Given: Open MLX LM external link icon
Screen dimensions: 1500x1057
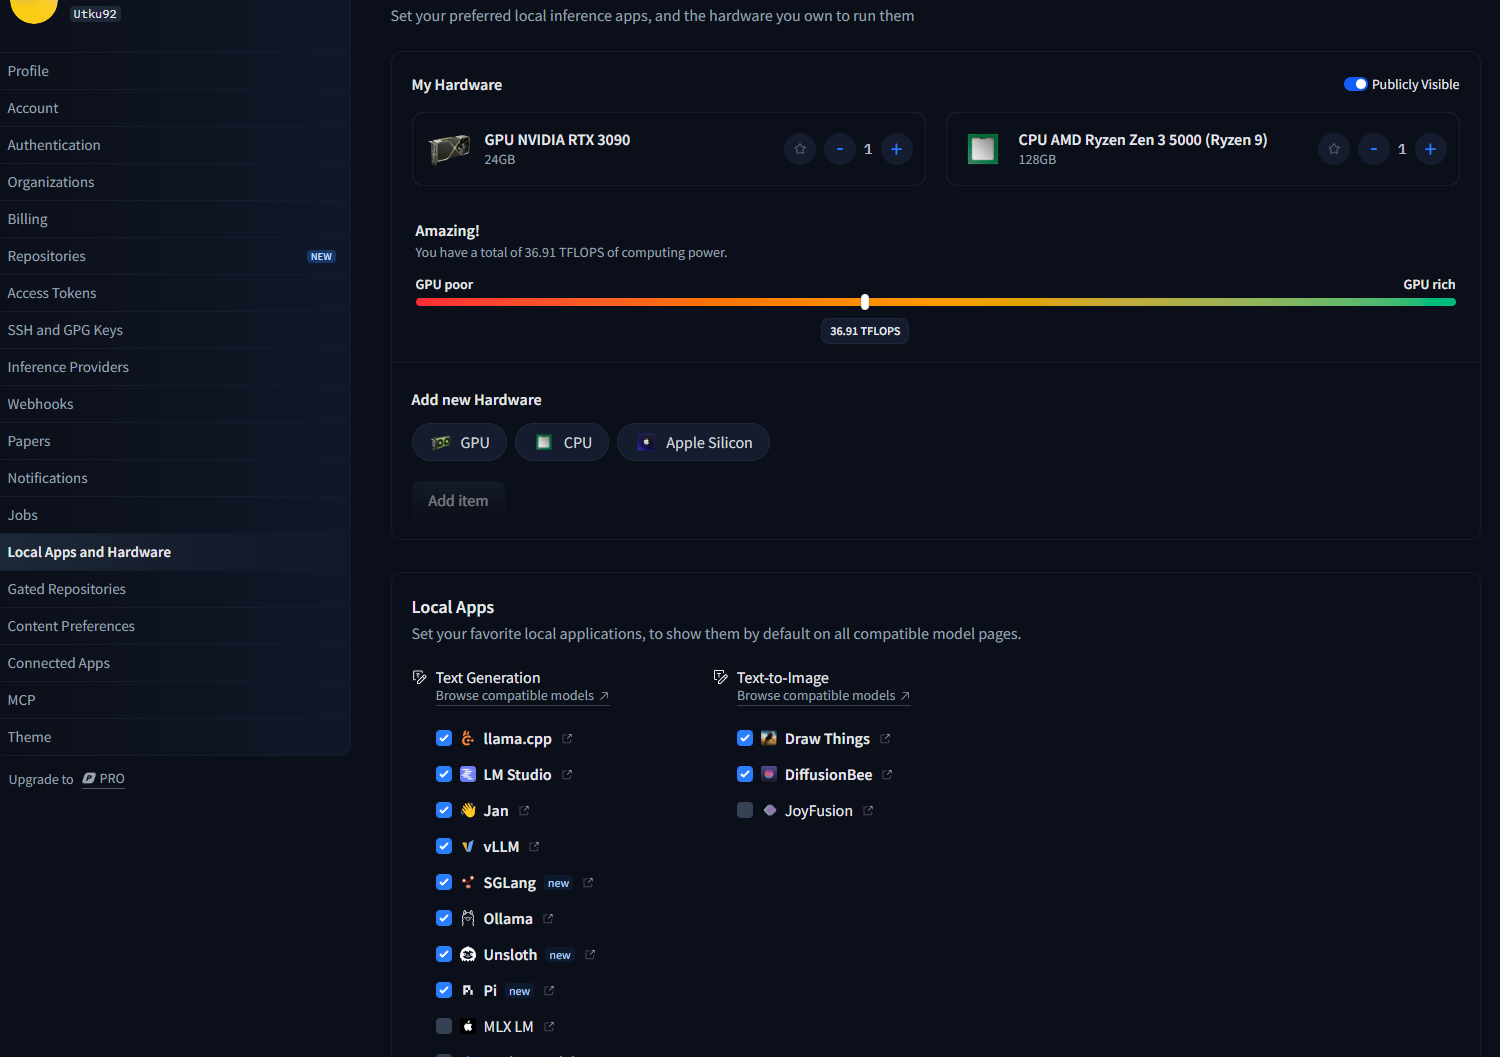Looking at the screenshot, I should (549, 1027).
